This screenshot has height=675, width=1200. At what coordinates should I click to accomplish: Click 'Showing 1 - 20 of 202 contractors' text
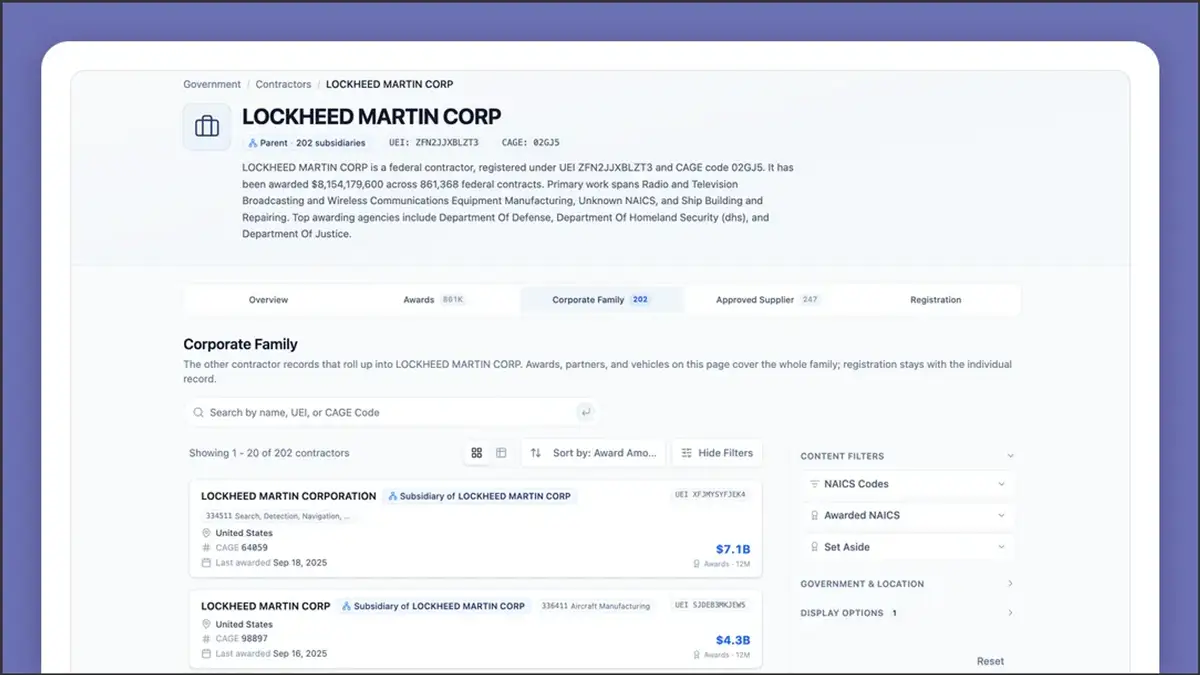pos(269,453)
